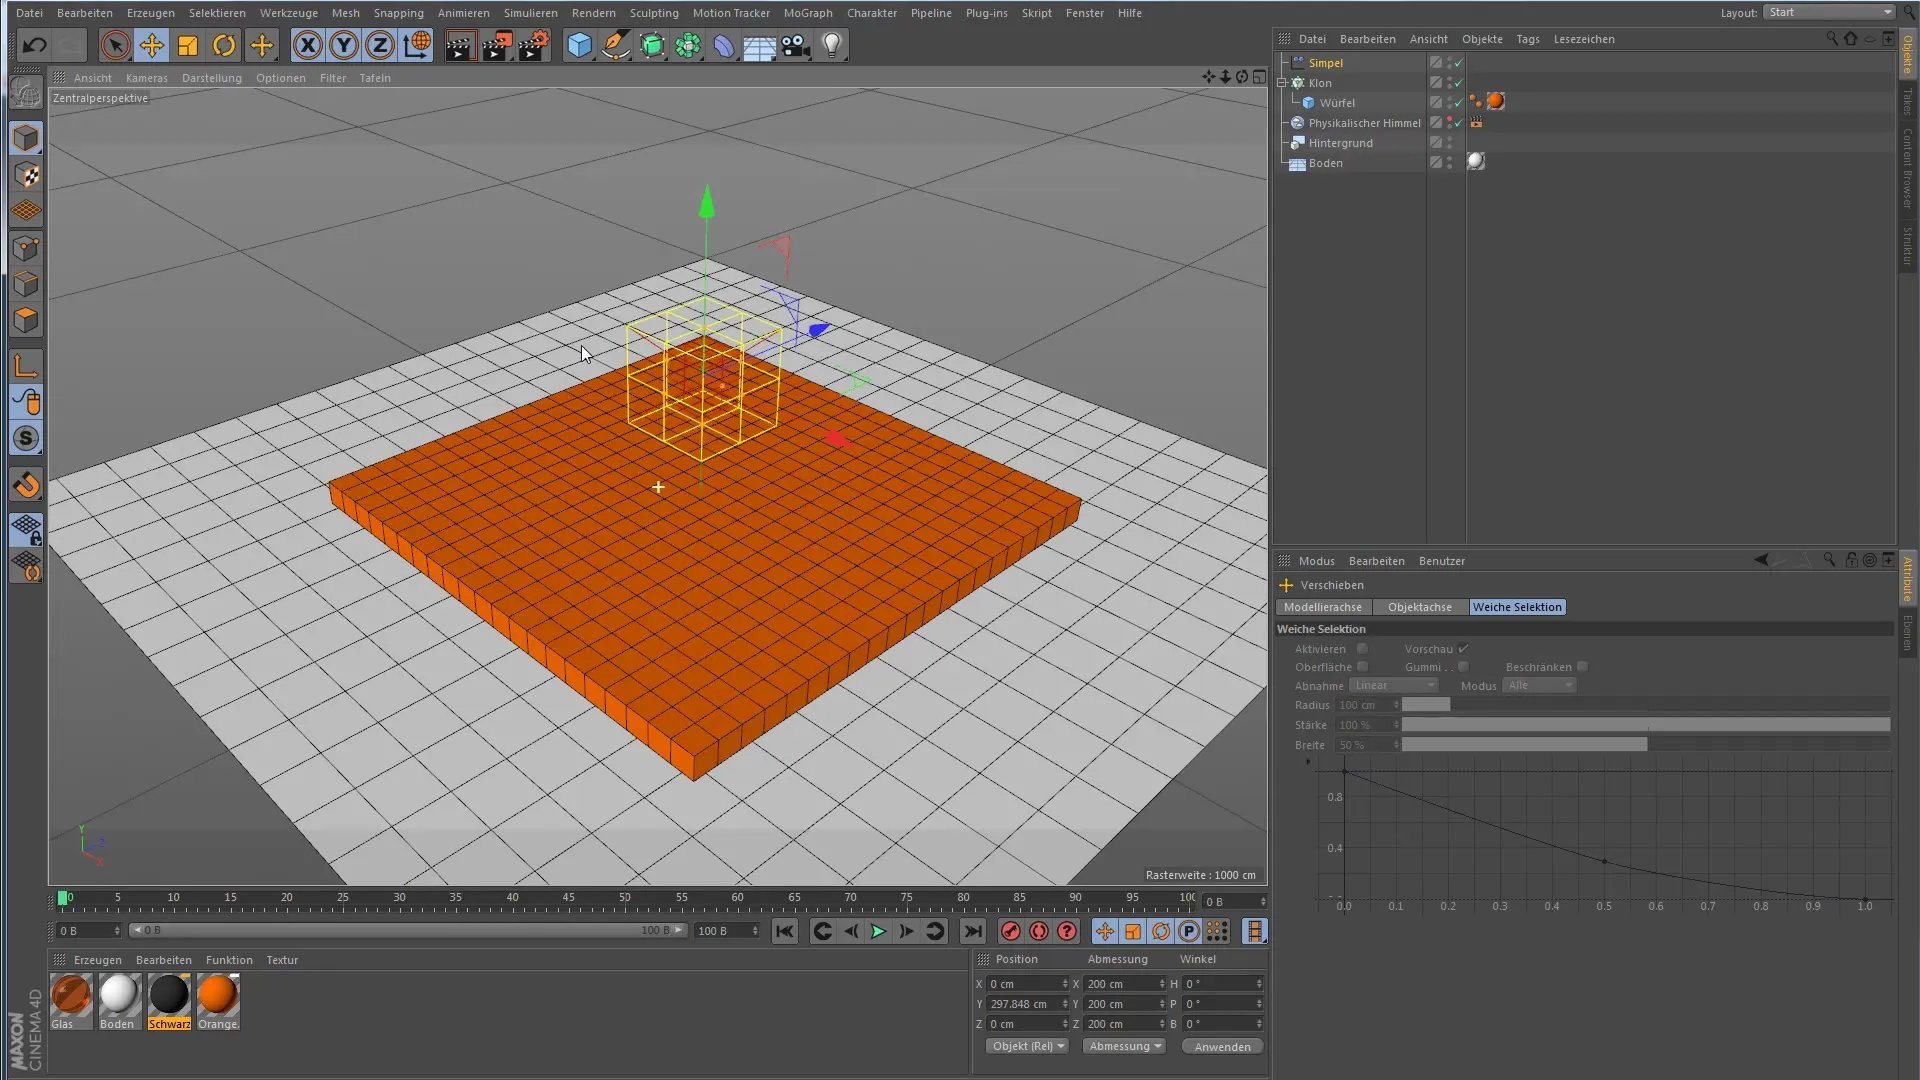This screenshot has width=1920, height=1080.
Task: Open the Erzeugen material menu
Action: click(98, 960)
